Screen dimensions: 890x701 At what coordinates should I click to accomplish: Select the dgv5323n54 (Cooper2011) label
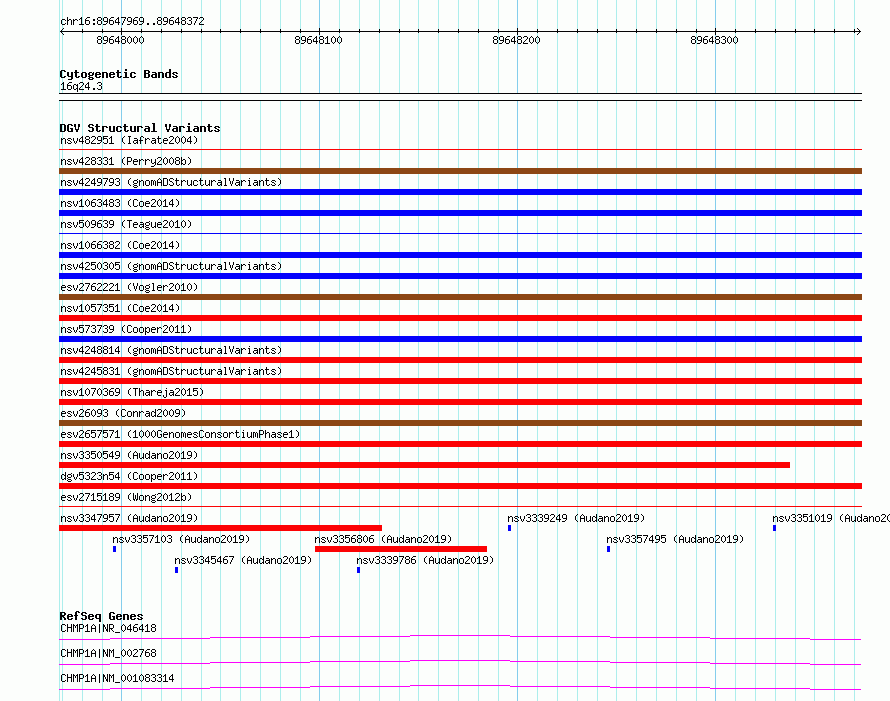pyautogui.click(x=129, y=476)
